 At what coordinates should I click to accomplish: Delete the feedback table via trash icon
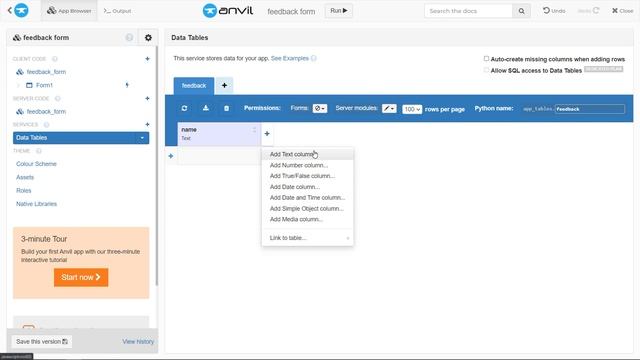(227, 108)
